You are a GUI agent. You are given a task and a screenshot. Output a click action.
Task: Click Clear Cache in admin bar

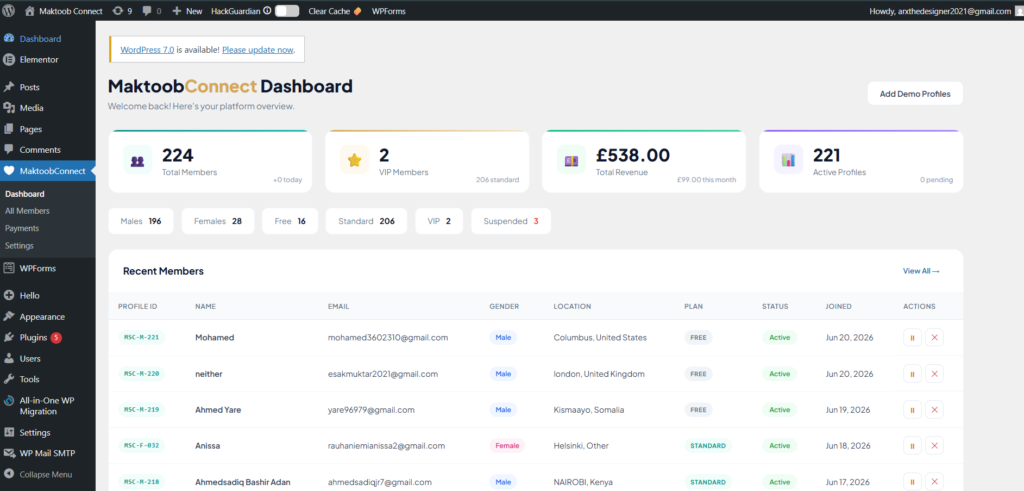334,11
